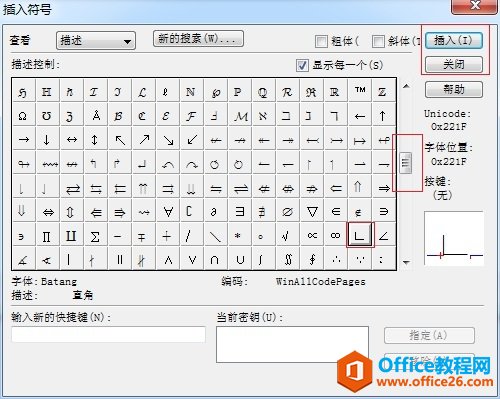Select the Omega Ω symbol

(x=23, y=116)
